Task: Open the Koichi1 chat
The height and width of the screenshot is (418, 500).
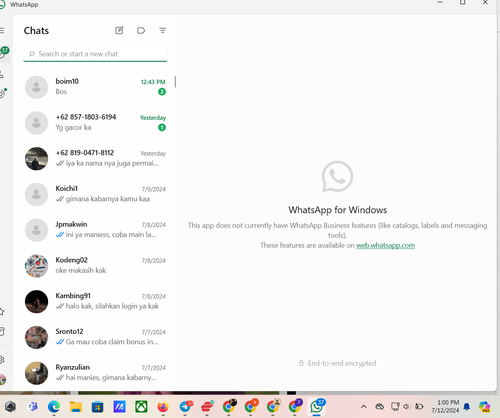Action: click(95, 194)
